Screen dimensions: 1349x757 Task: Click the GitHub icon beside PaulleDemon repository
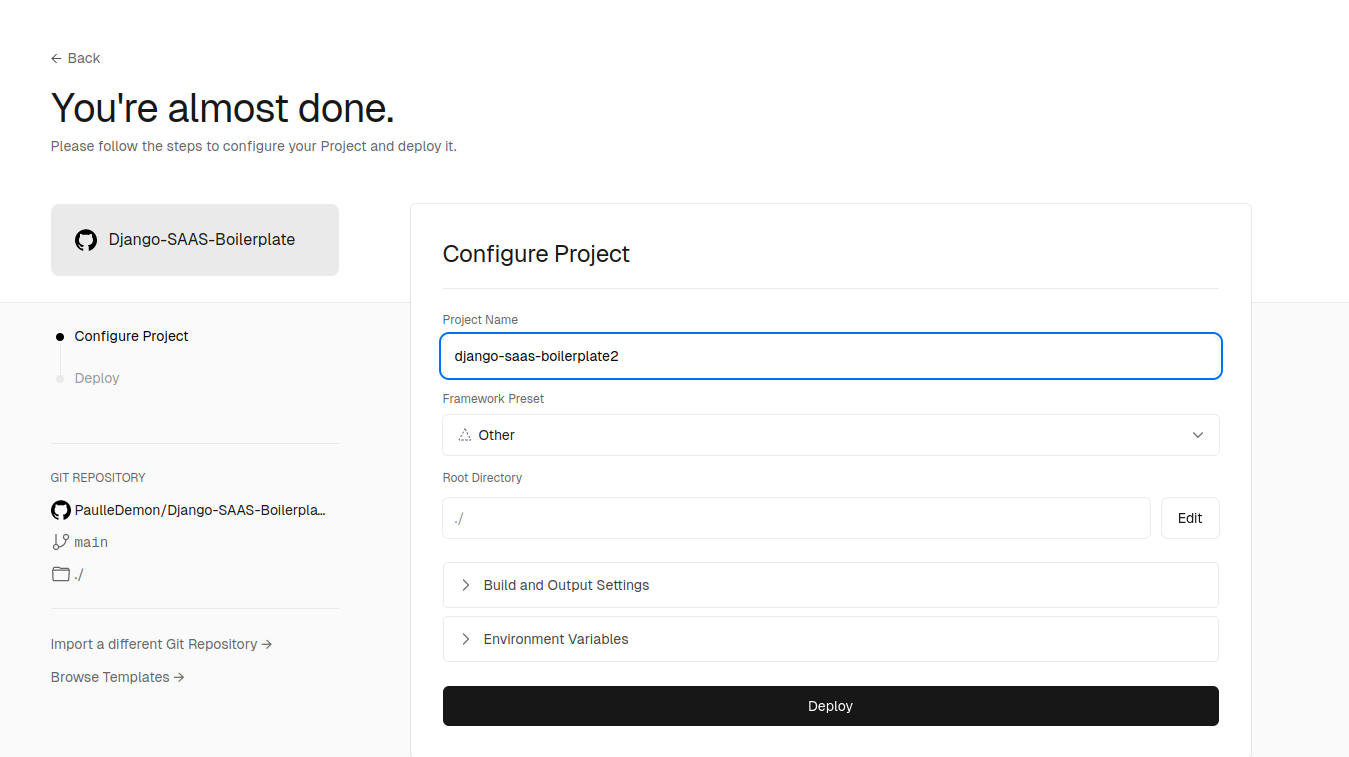coord(60,509)
